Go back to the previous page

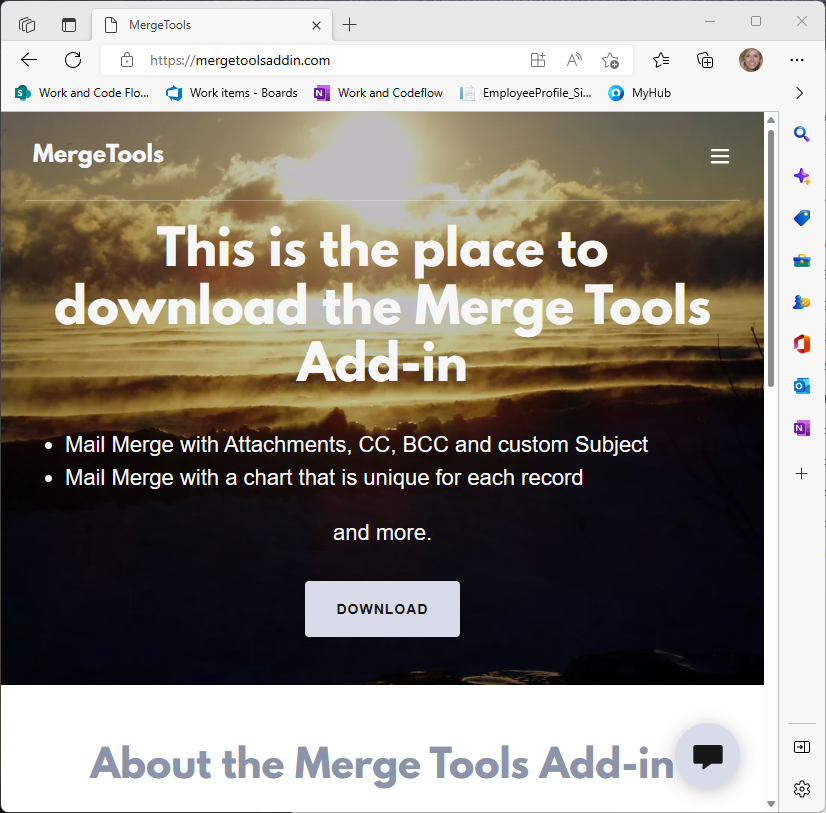pos(29,60)
